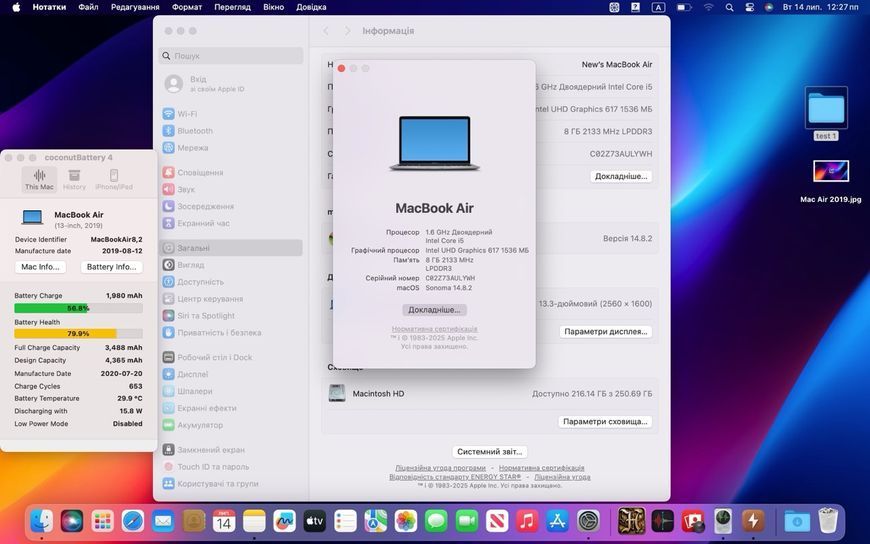Open the Apple menu
Viewport: 870px width, 544px height.
[x=16, y=7]
